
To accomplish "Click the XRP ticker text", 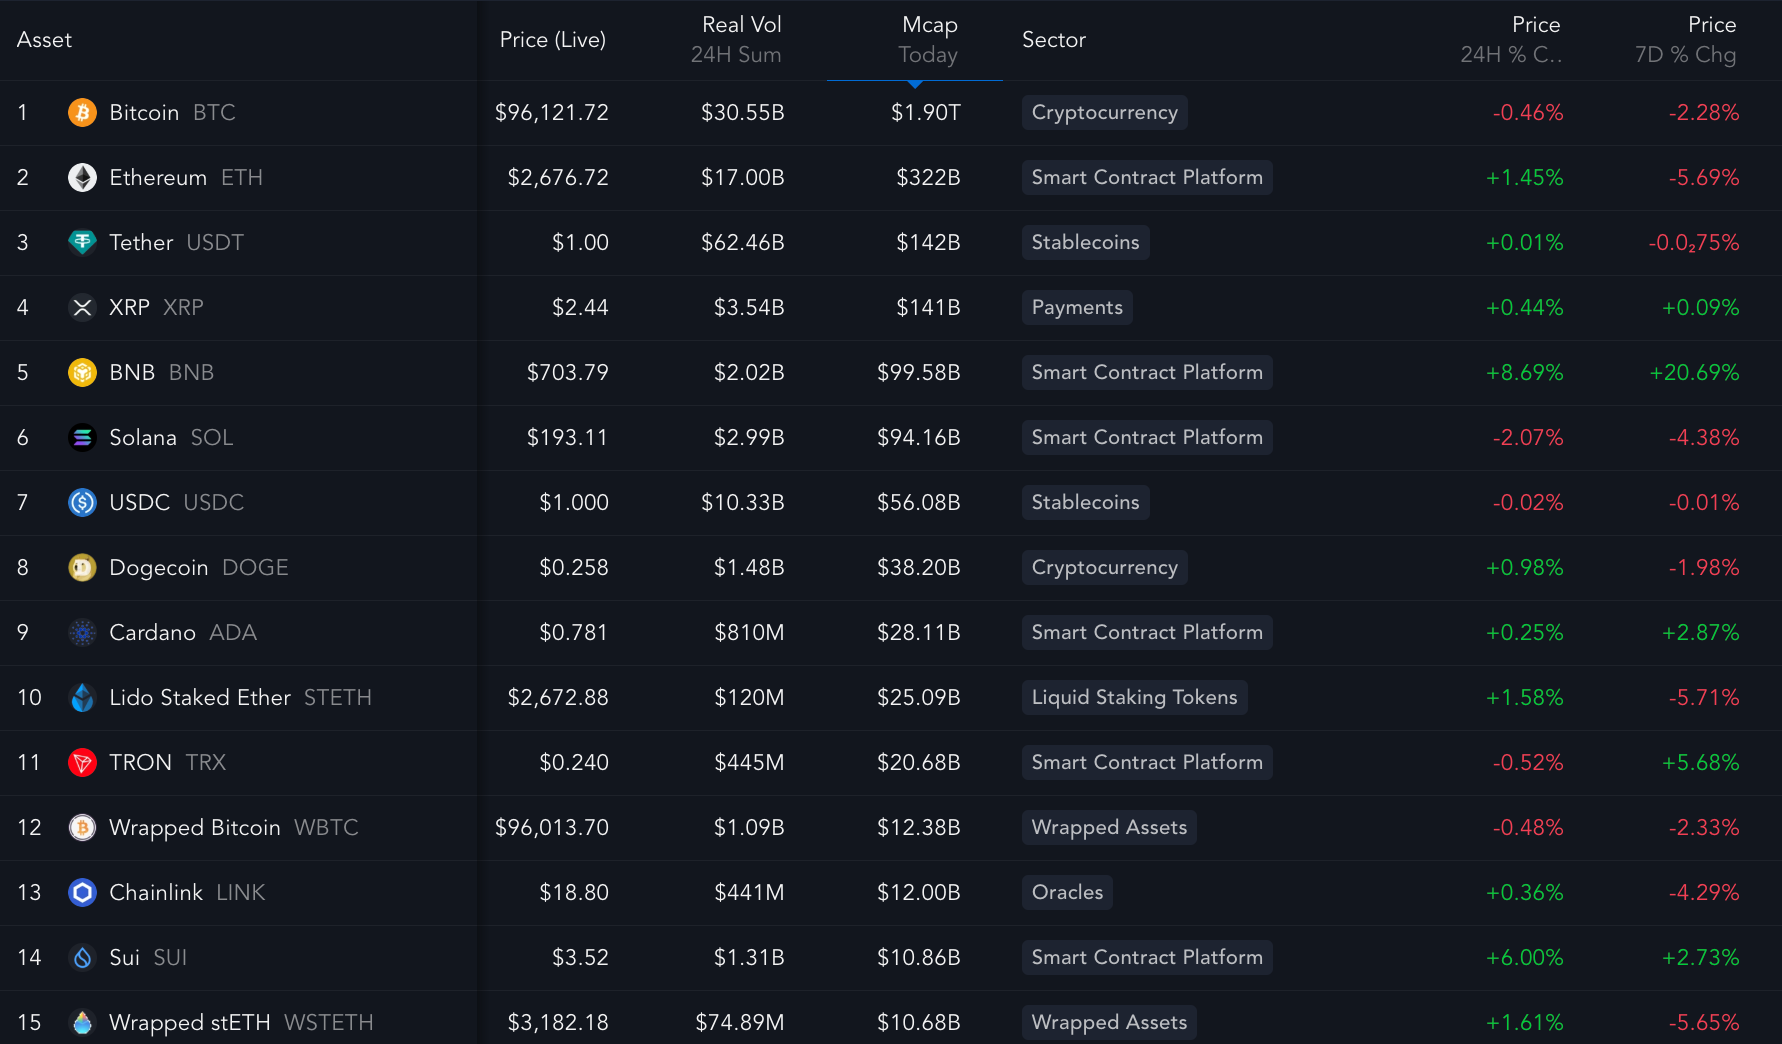I will tap(183, 308).
